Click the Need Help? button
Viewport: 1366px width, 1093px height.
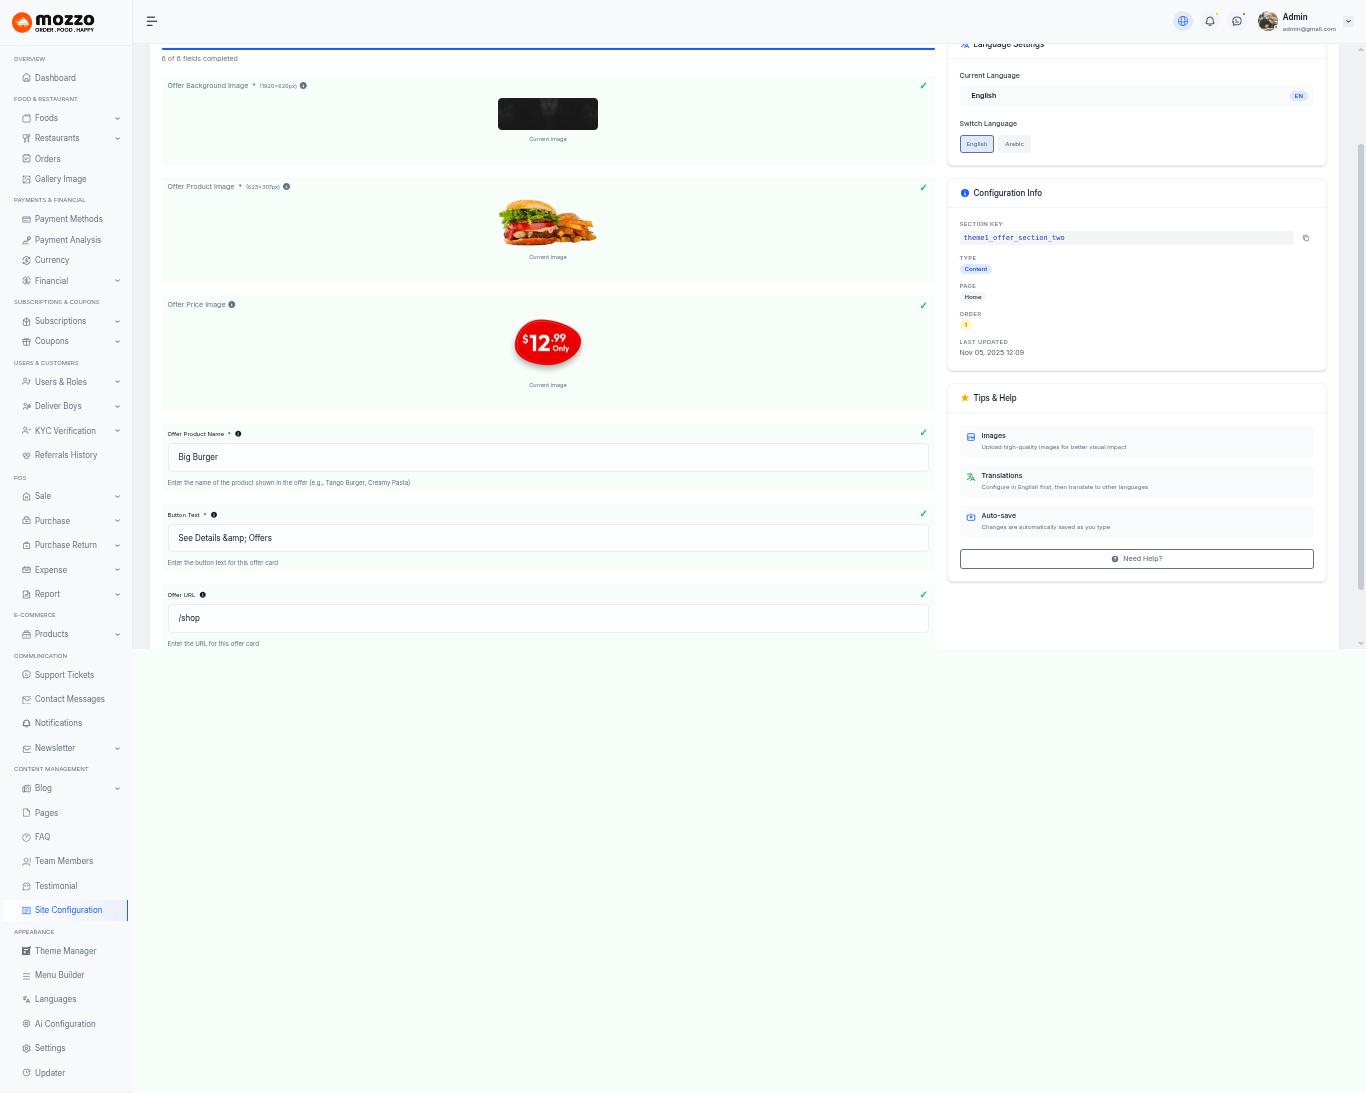pyautogui.click(x=1136, y=559)
